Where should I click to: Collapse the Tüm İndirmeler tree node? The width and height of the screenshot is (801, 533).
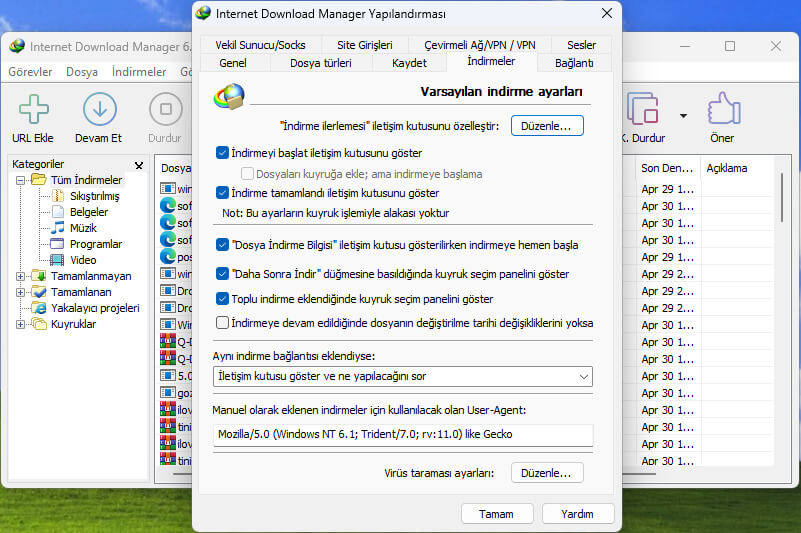coord(20,180)
